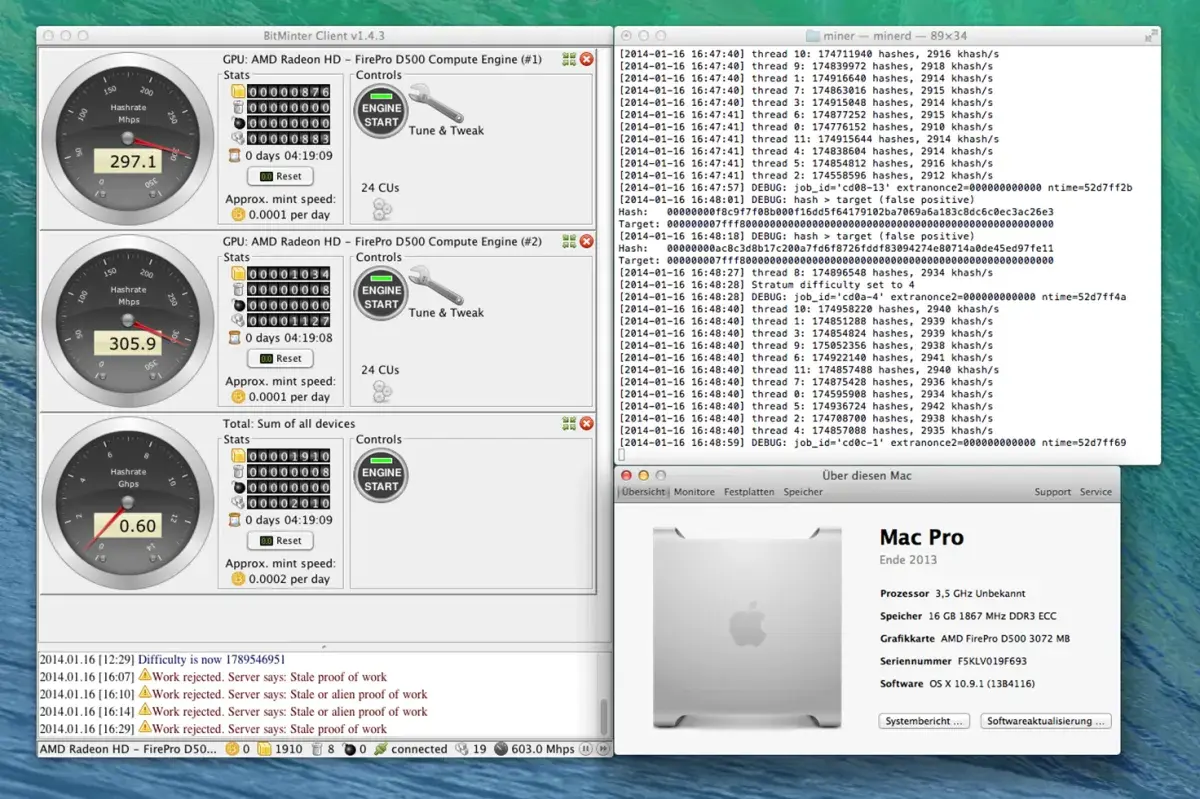Open the Festplatten tab
Screen dimensions: 1200x799
point(749,492)
